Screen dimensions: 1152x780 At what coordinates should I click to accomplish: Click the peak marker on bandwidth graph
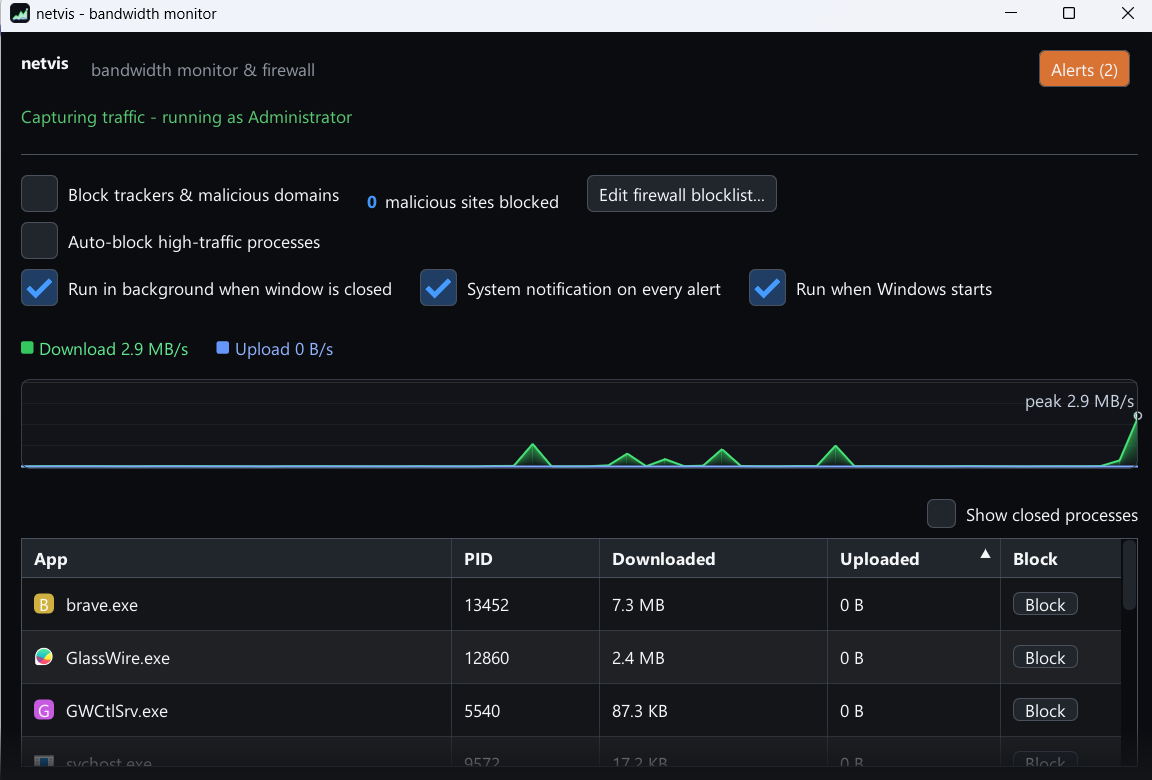(1137, 416)
